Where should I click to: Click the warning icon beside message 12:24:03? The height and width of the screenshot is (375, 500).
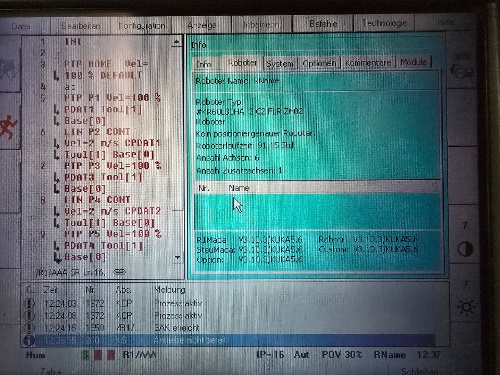coord(30,303)
